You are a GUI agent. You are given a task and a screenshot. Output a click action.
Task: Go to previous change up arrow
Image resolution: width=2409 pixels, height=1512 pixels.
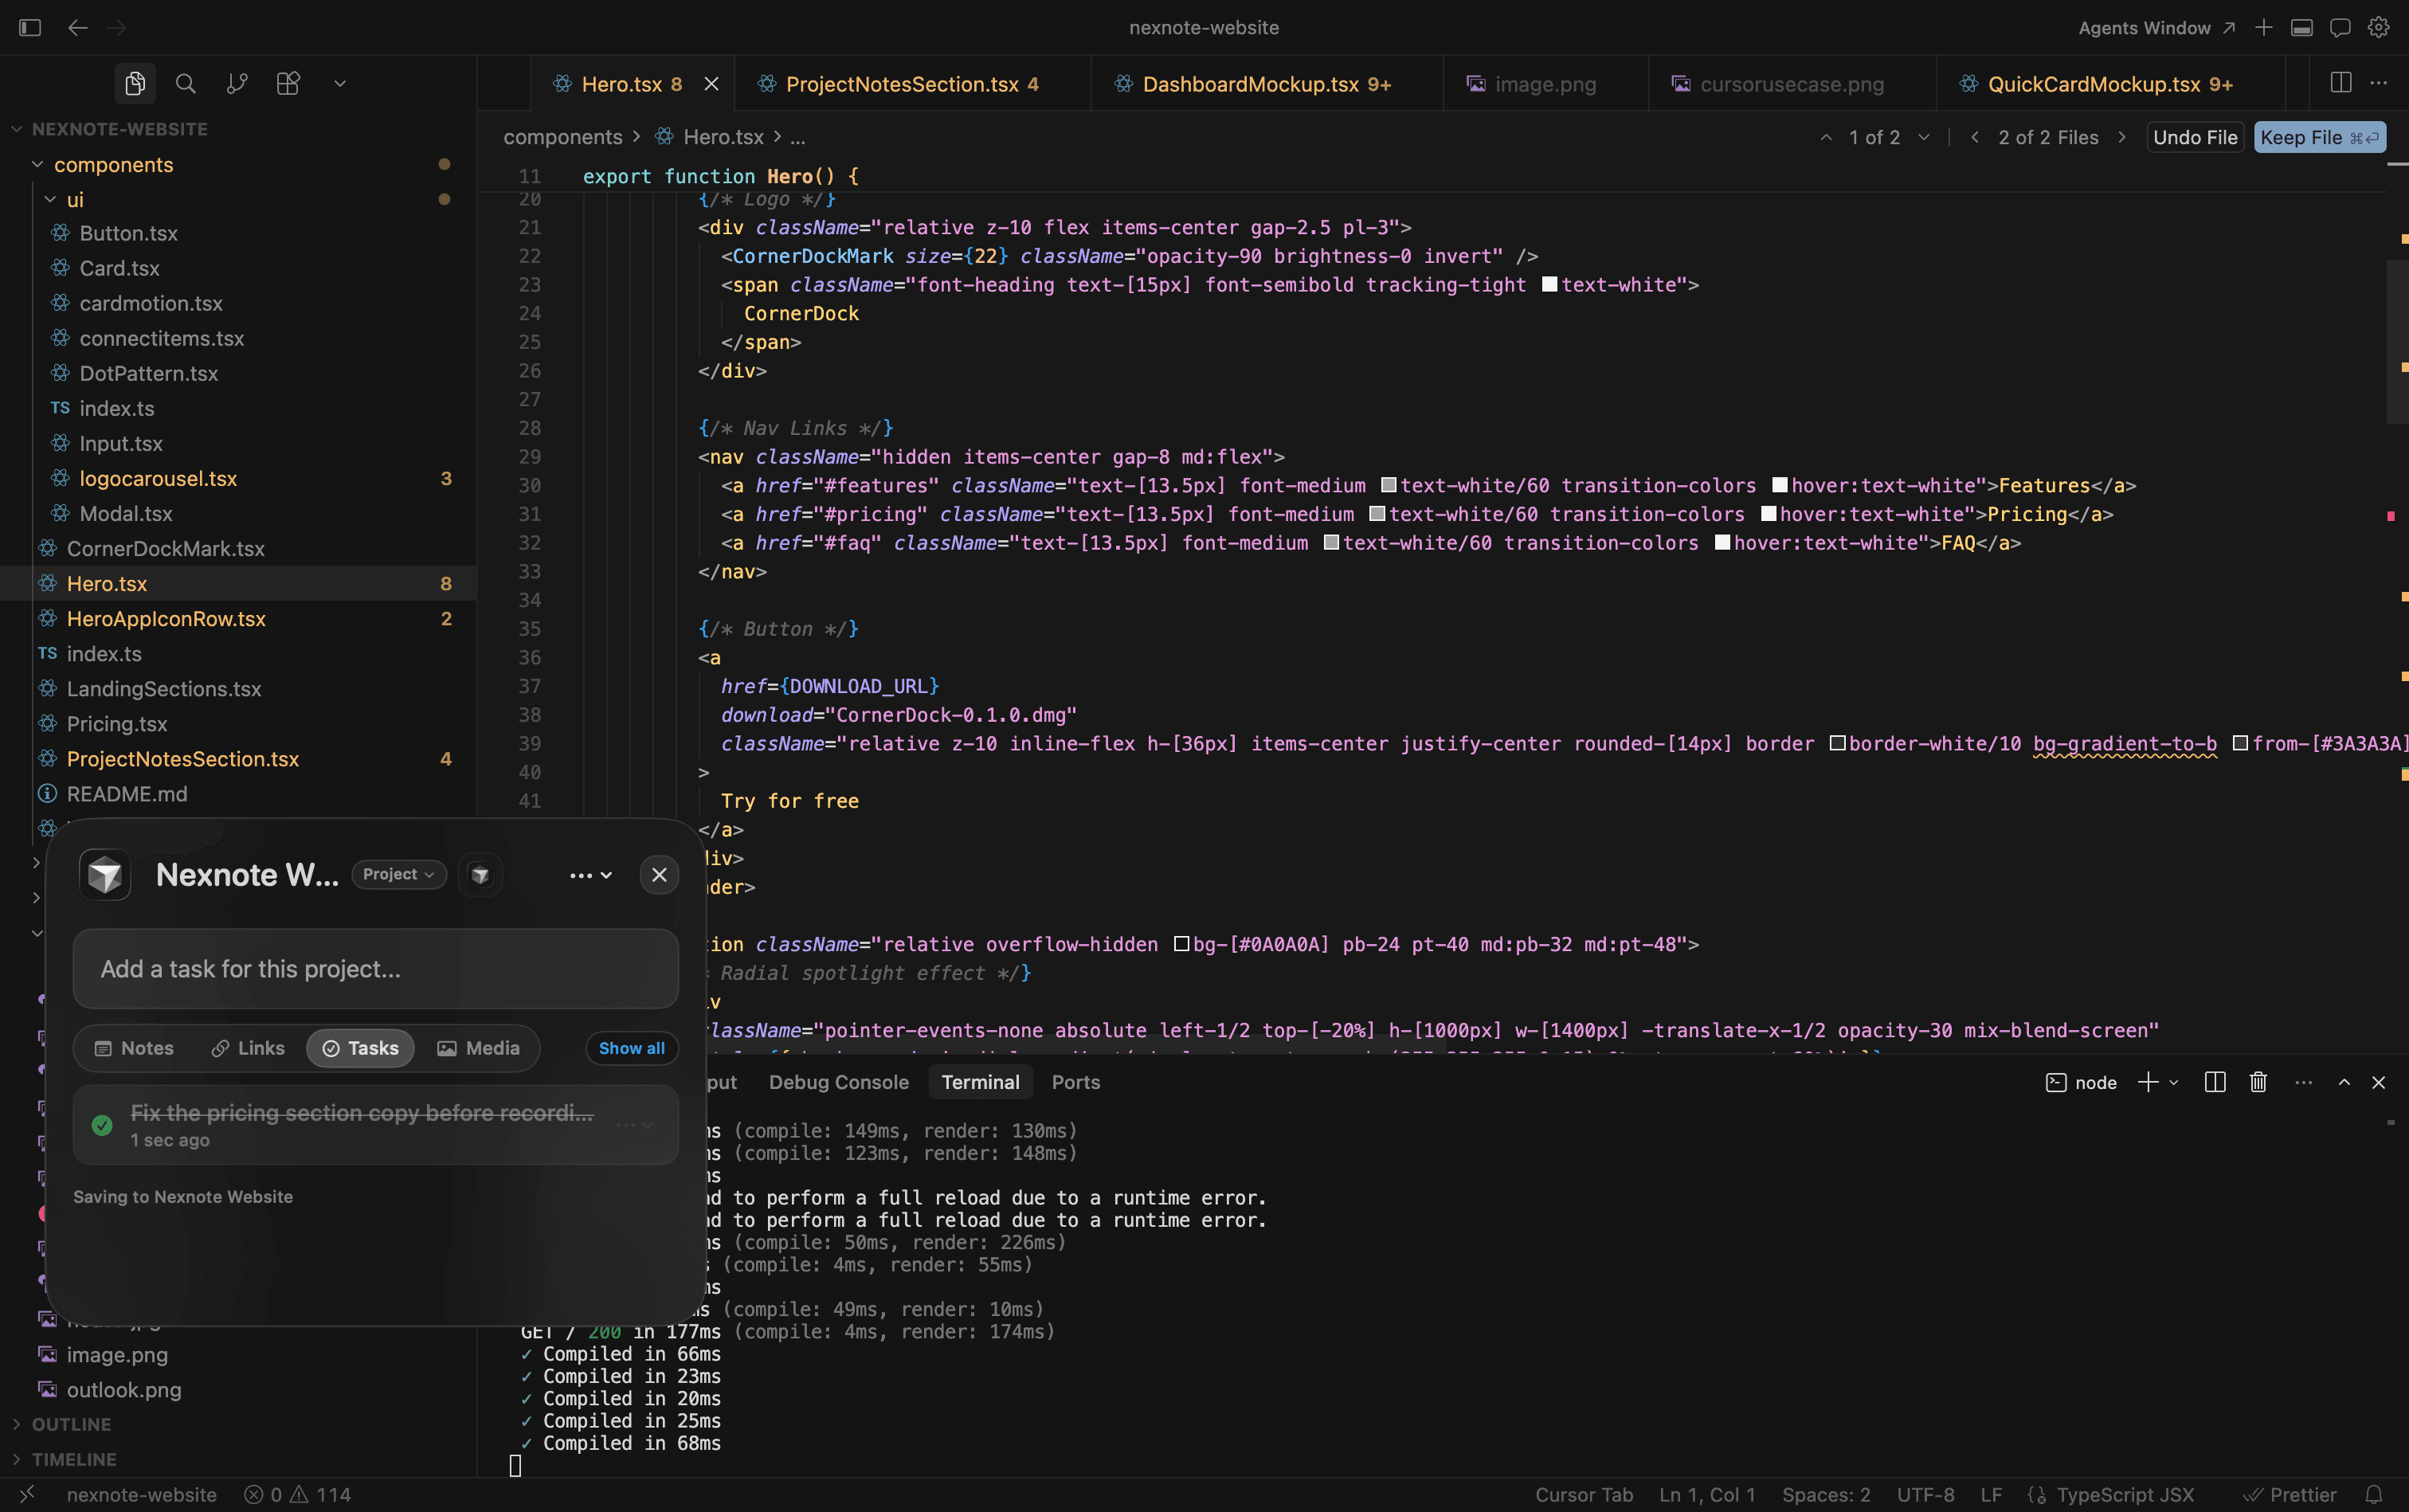pos(1826,137)
